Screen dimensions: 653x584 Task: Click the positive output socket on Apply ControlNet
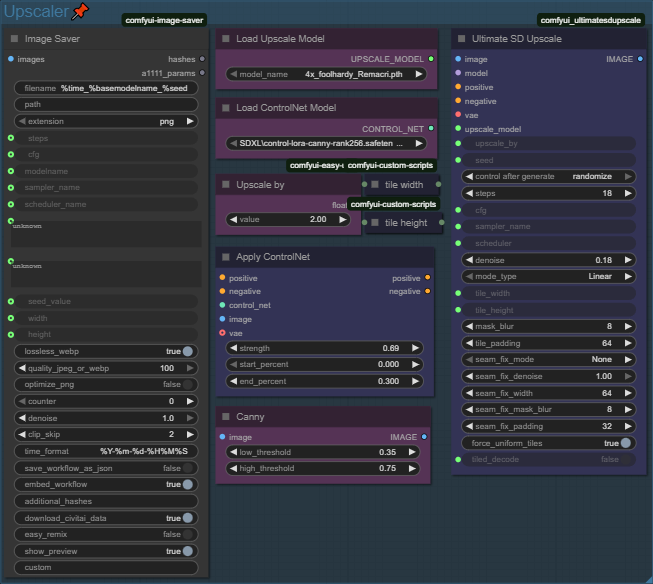[x=428, y=277]
